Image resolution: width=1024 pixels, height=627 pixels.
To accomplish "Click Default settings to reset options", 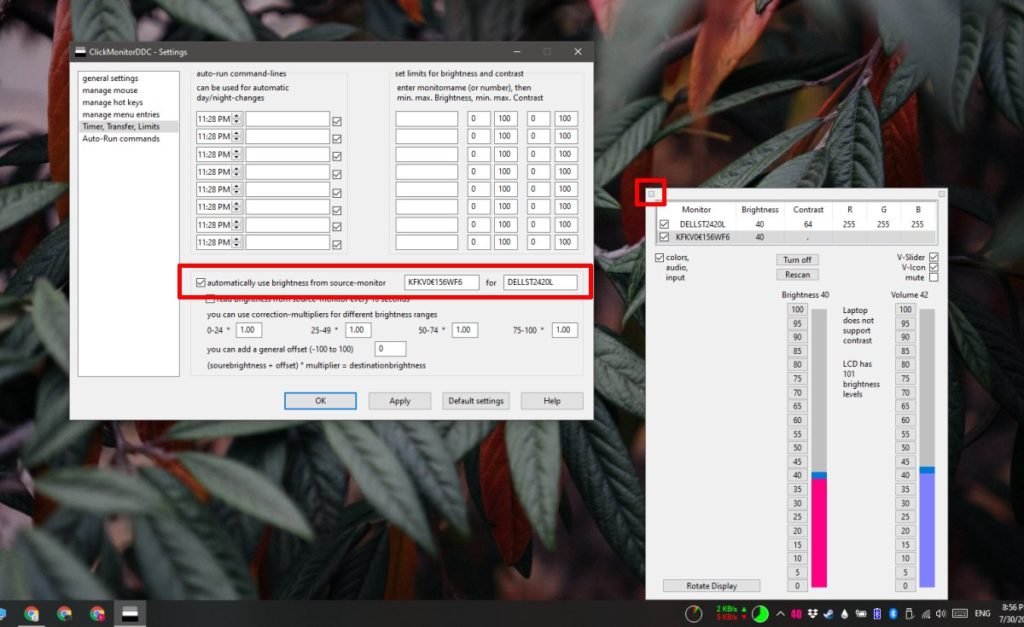I will click(x=476, y=400).
